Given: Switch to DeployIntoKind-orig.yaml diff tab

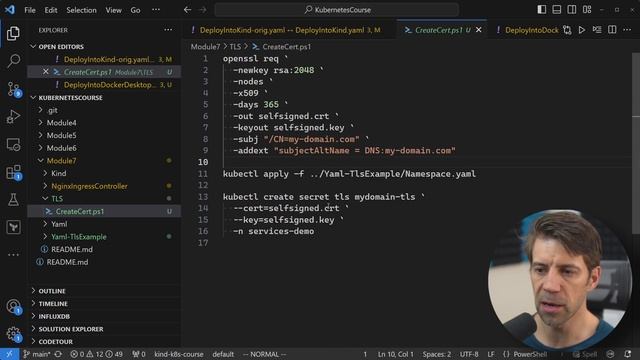Looking at the screenshot, I should coord(288,30).
